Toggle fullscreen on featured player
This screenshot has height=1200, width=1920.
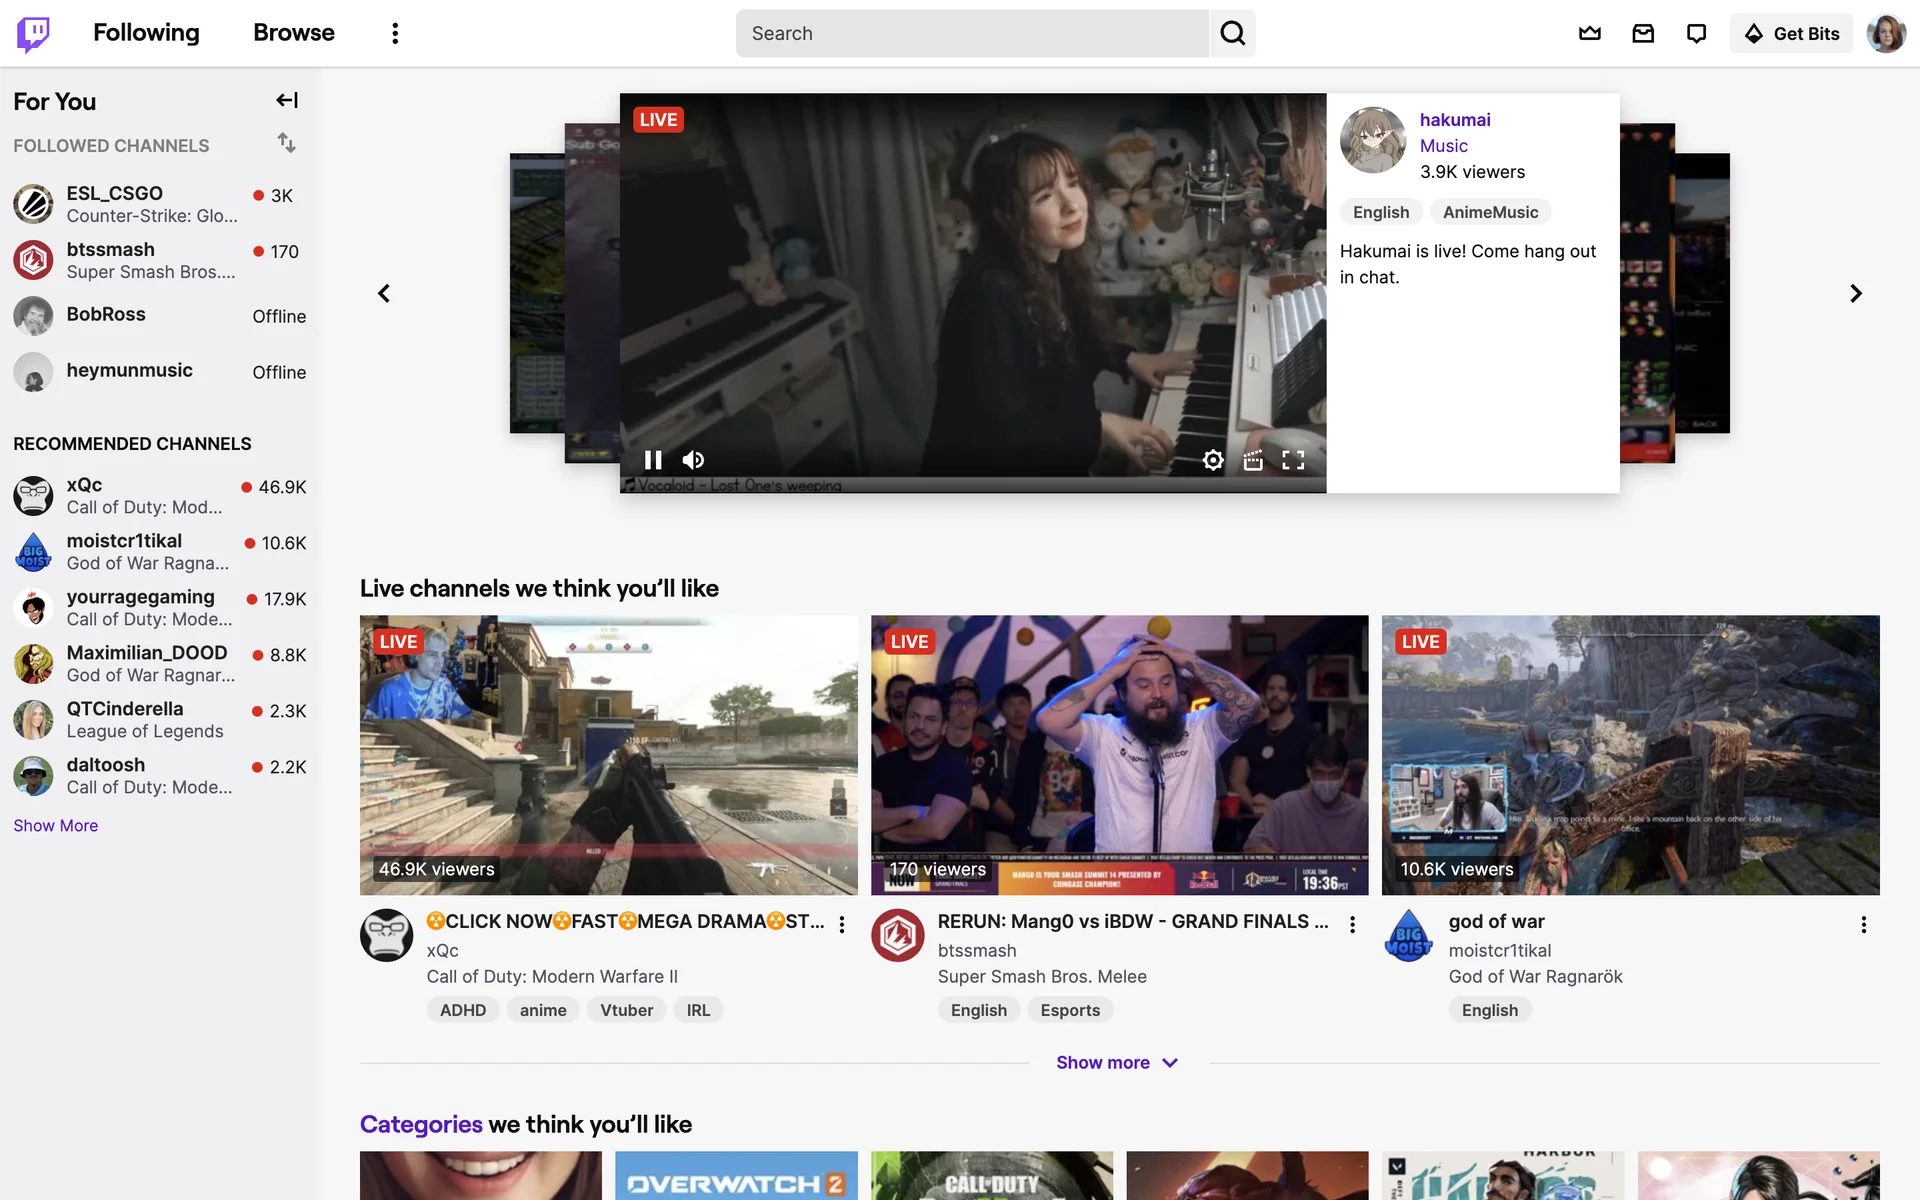(1293, 460)
